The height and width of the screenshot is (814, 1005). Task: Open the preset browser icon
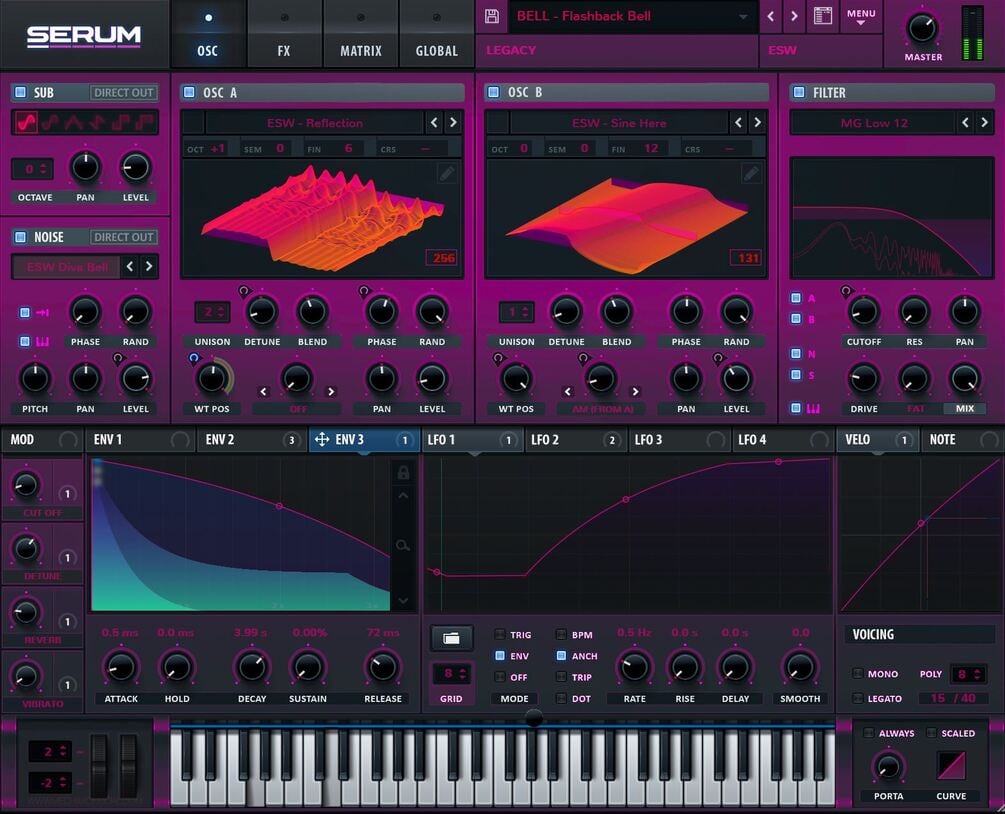pos(823,16)
